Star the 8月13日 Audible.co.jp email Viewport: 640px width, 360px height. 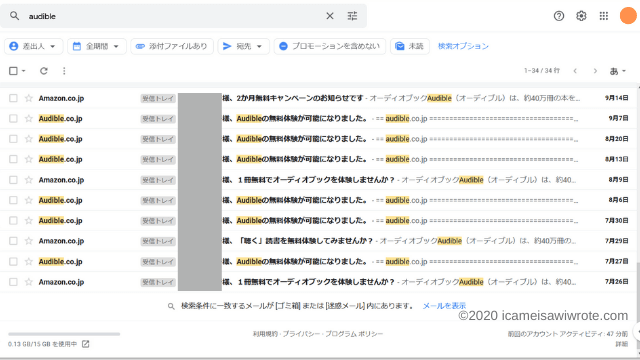[x=29, y=159]
